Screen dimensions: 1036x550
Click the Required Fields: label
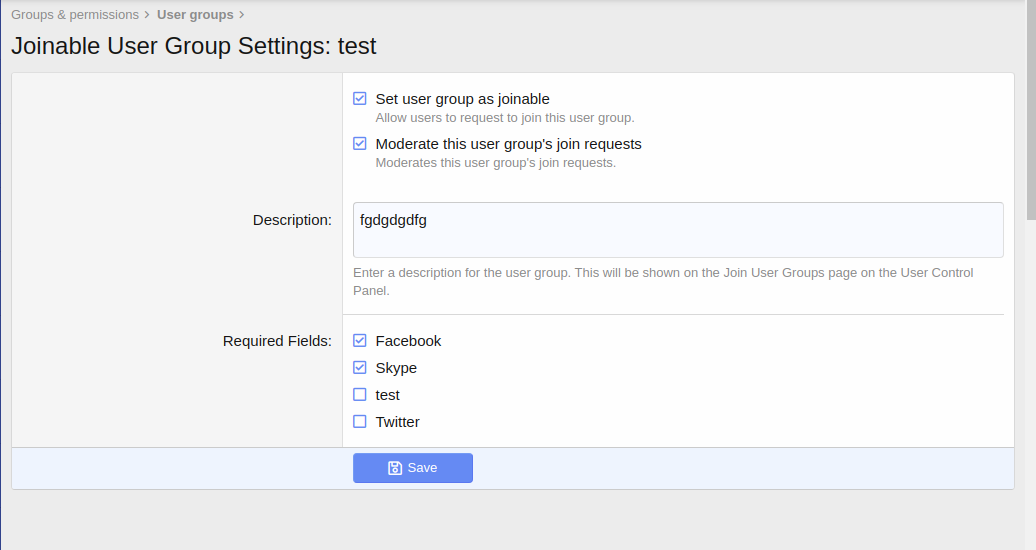coord(277,341)
